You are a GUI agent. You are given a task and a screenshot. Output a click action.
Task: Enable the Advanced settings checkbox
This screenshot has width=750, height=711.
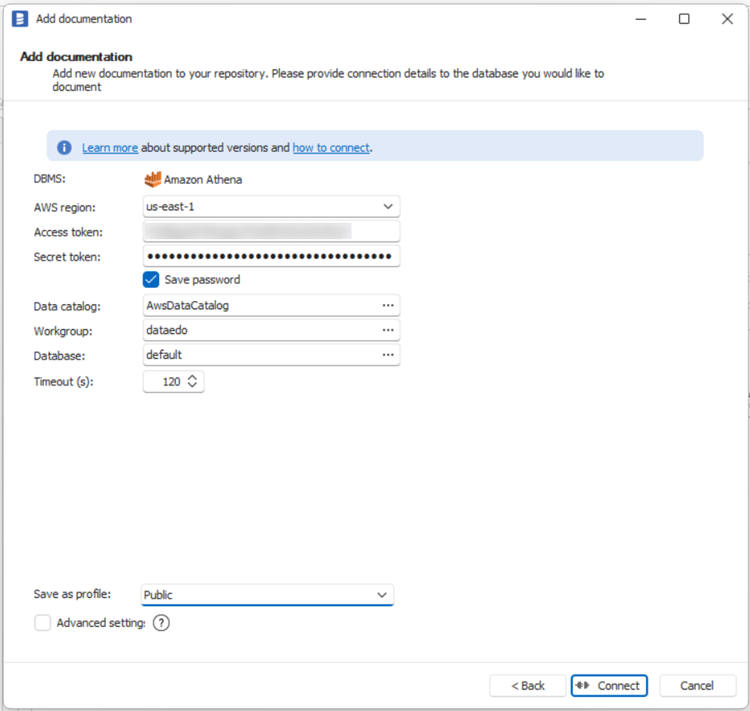(43, 623)
